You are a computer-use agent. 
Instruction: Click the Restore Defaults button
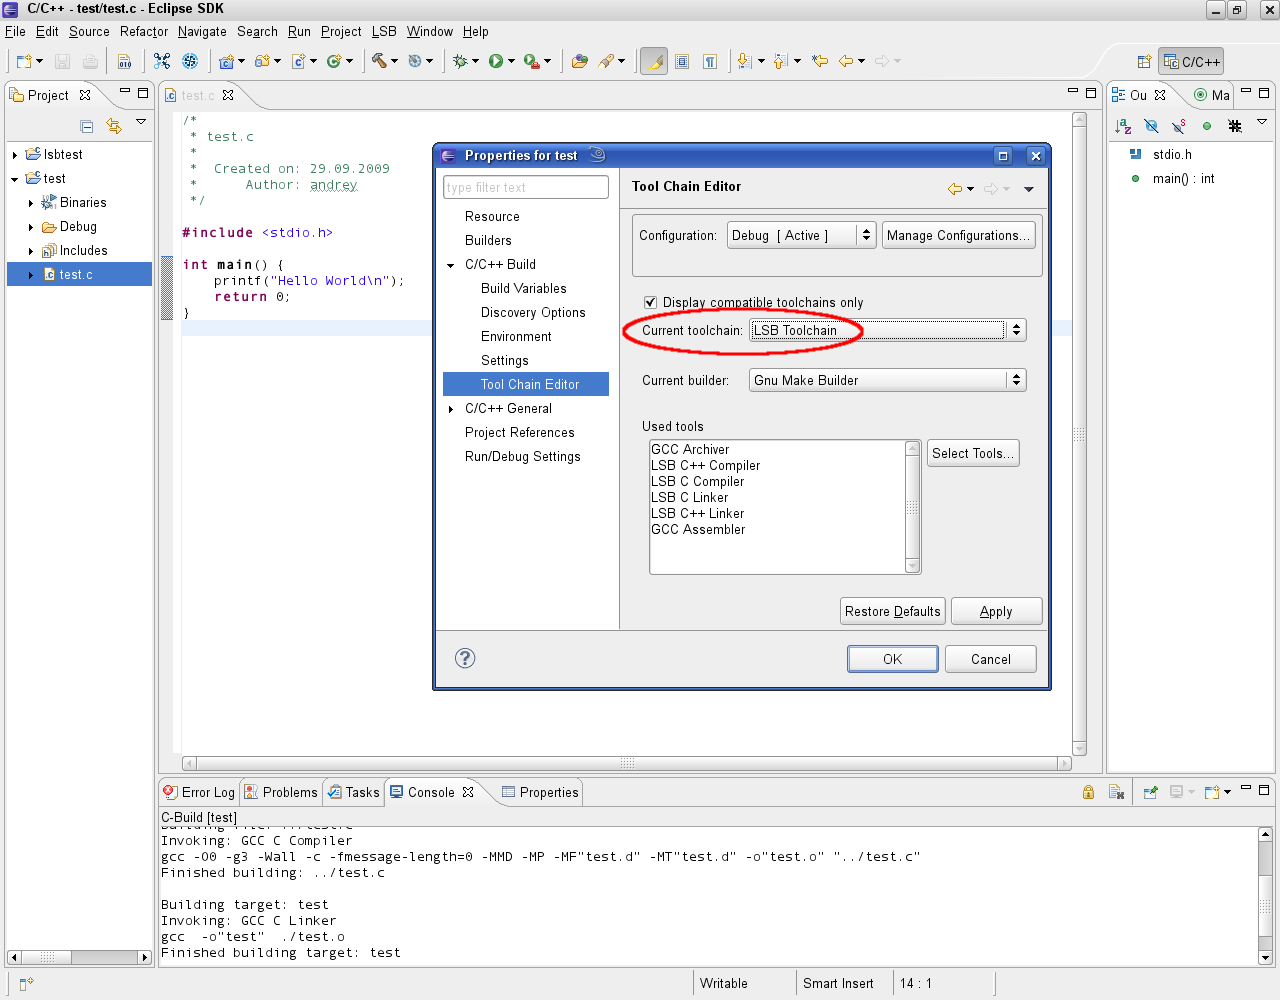click(x=893, y=611)
